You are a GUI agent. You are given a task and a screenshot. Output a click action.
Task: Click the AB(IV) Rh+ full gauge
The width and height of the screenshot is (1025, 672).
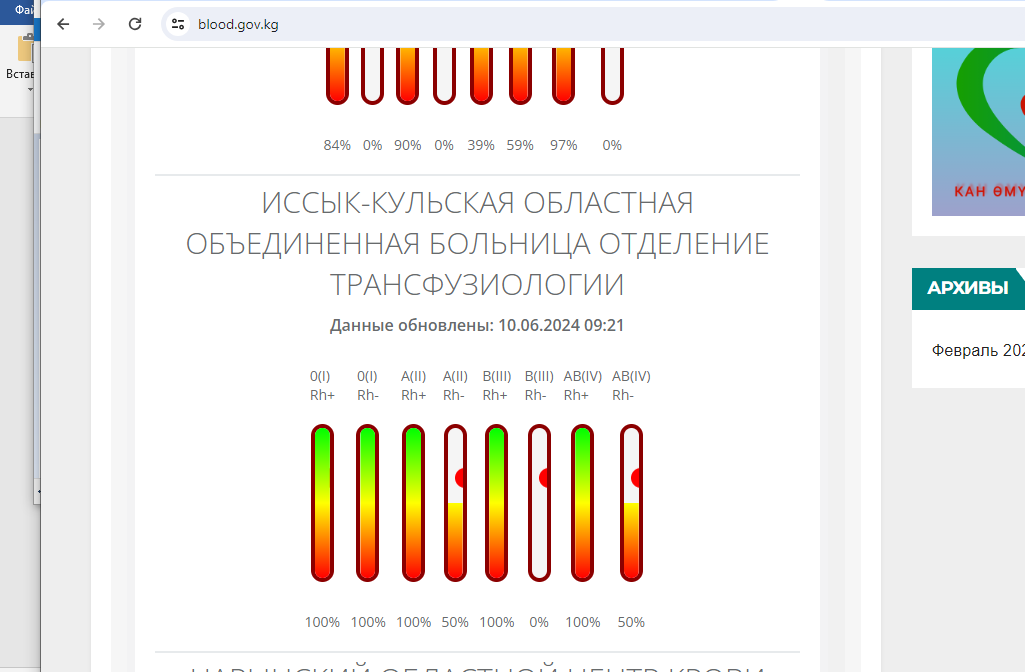click(x=582, y=502)
